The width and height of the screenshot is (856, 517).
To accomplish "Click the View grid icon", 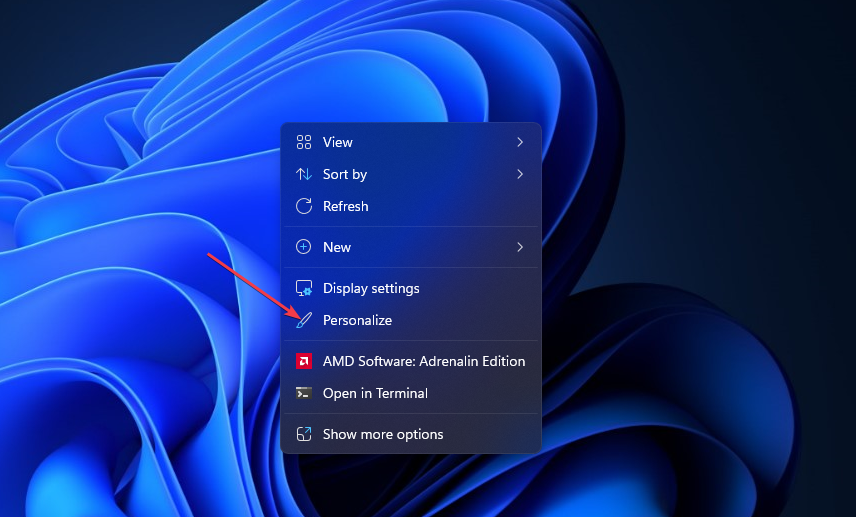I will click(304, 142).
